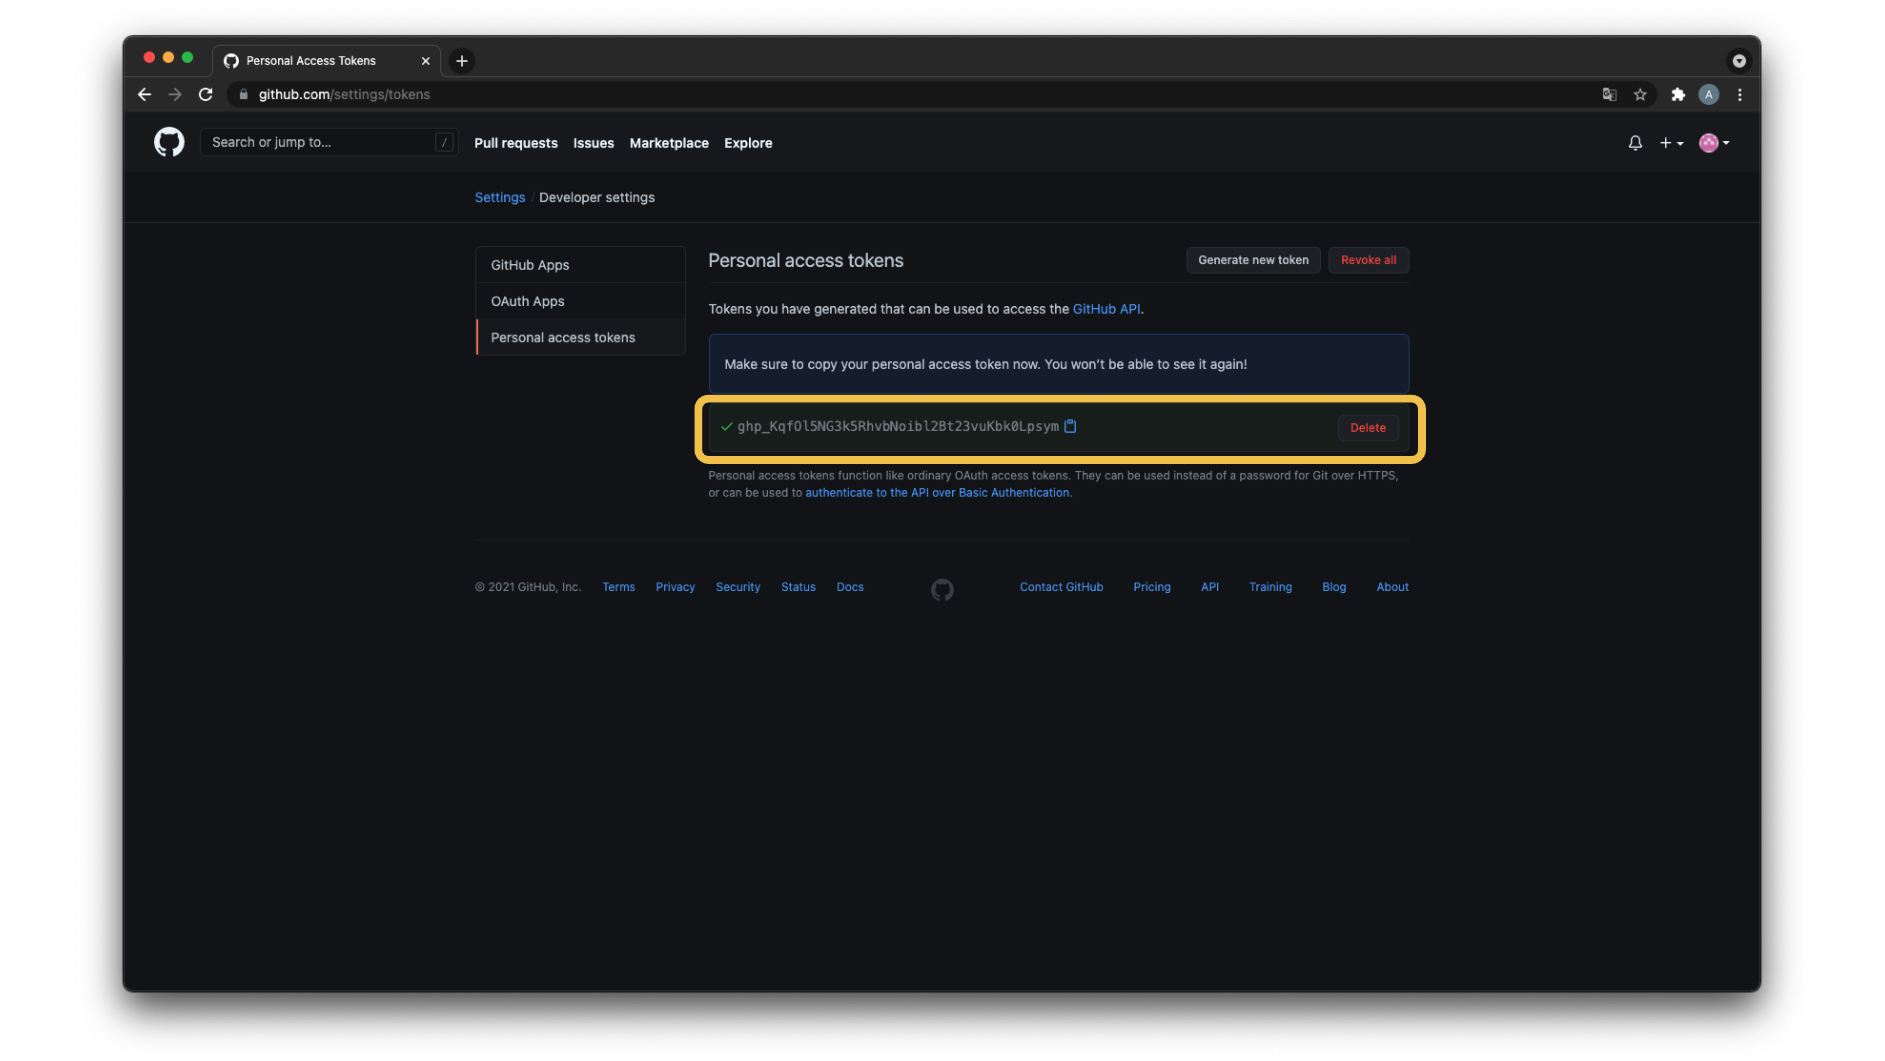Open Issues in the header

(593, 143)
